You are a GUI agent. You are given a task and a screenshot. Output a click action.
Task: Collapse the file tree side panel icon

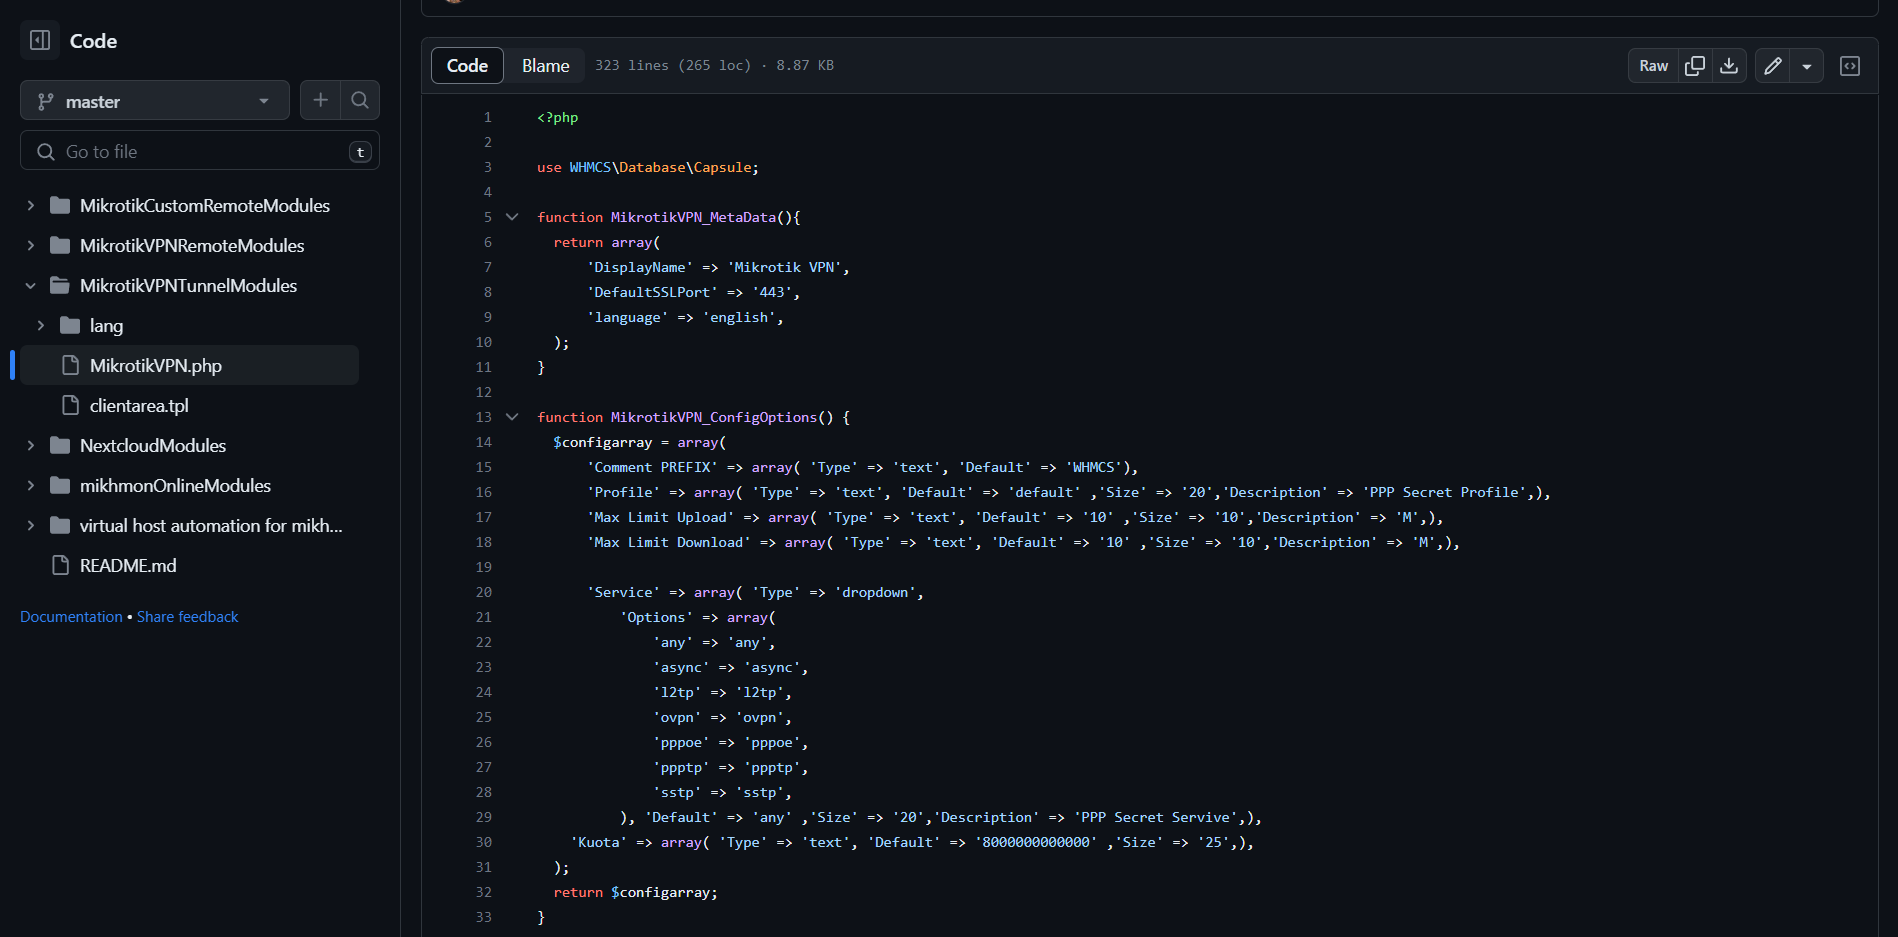coord(40,40)
